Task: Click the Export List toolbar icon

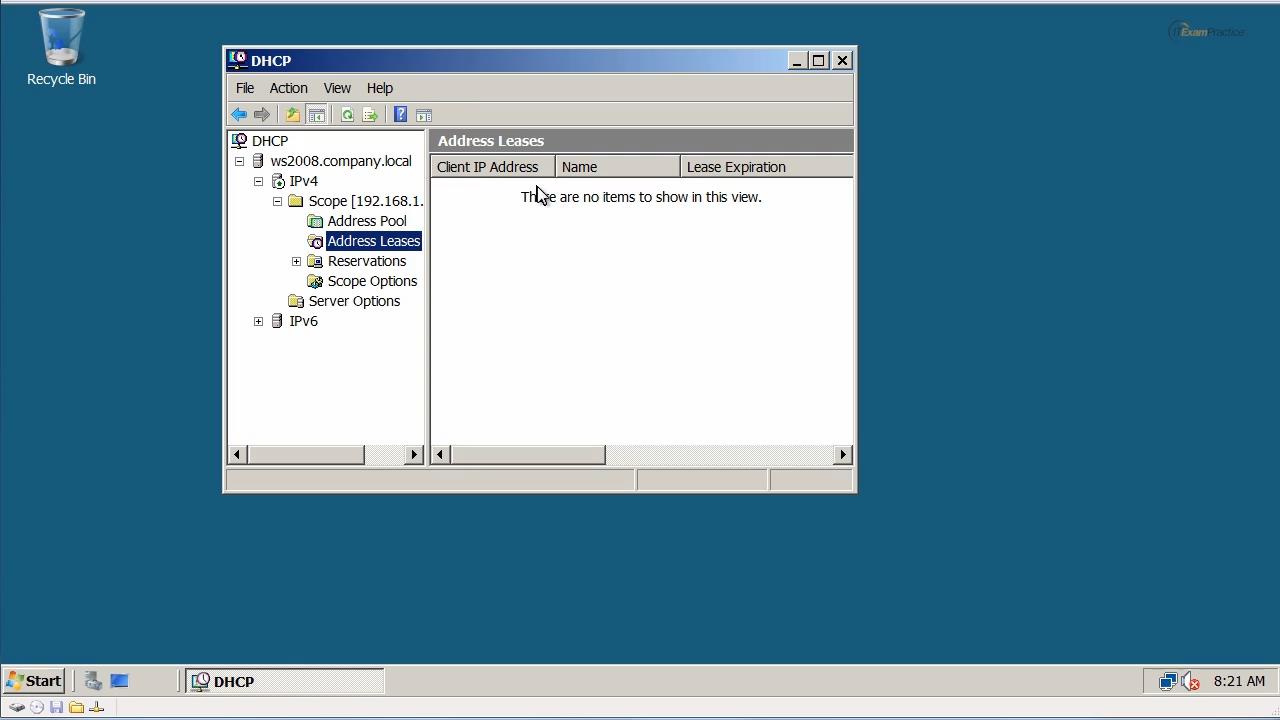Action: 370,115
